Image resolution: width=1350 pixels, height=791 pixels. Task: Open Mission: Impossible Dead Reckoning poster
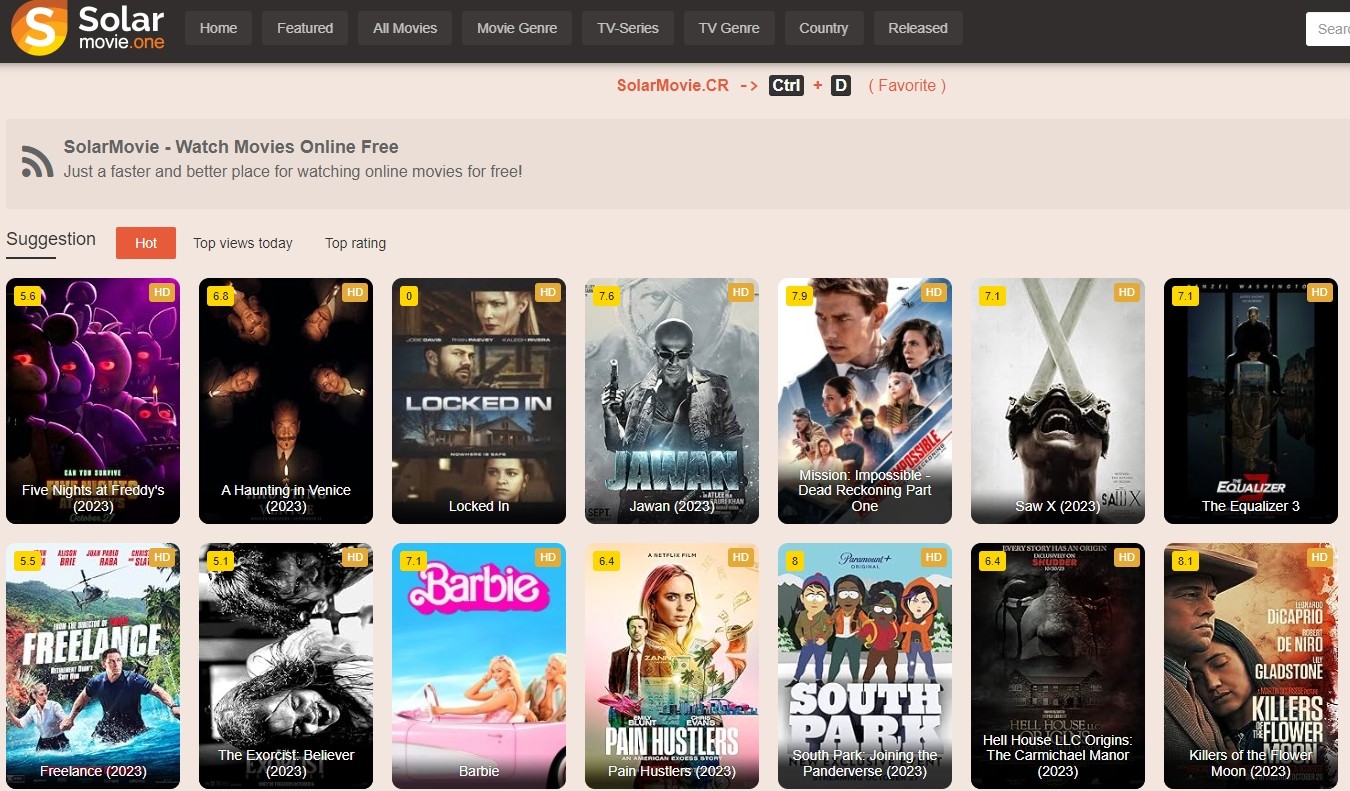point(865,401)
